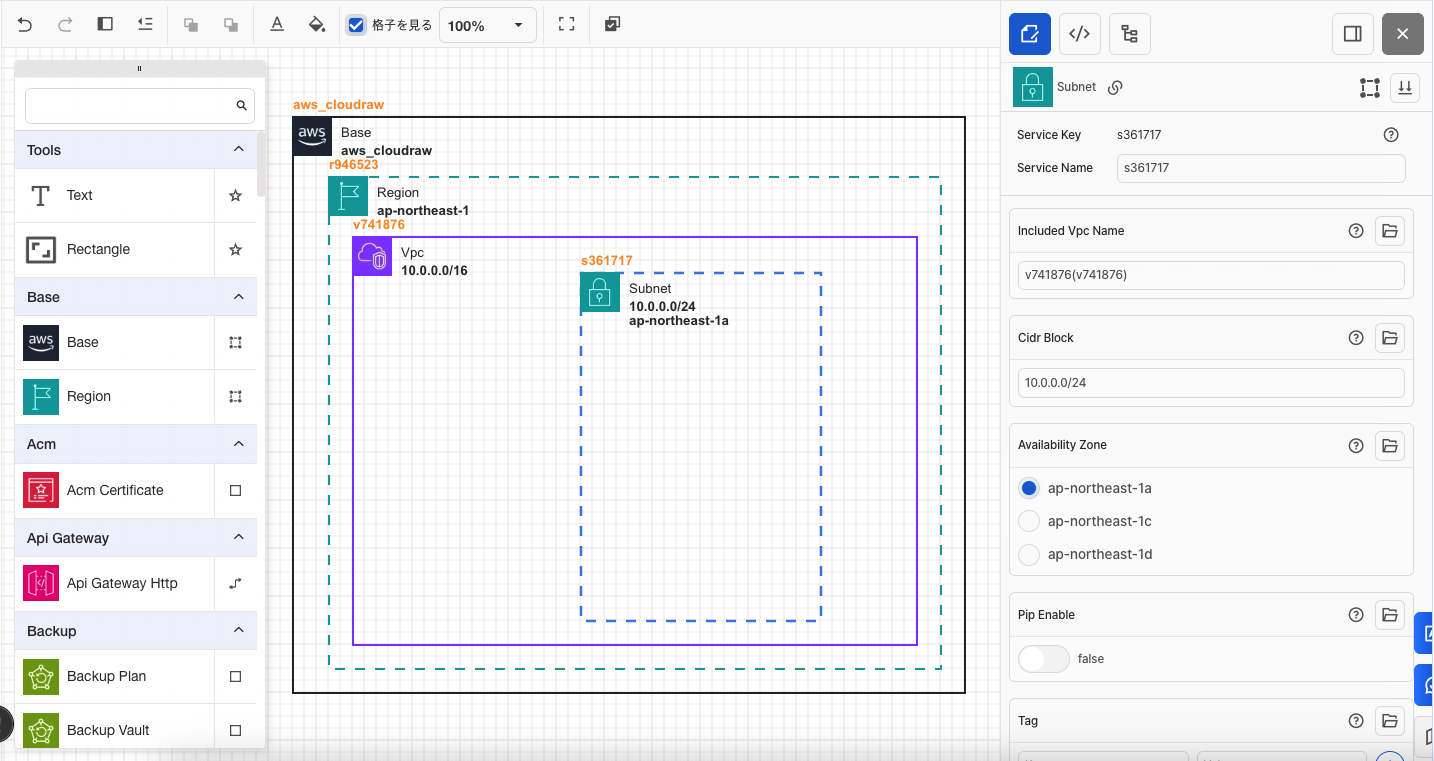Screen dimensions: 1434x761
Task: Open folder button for Pip Enable
Action: pyautogui.click(x=1389, y=615)
